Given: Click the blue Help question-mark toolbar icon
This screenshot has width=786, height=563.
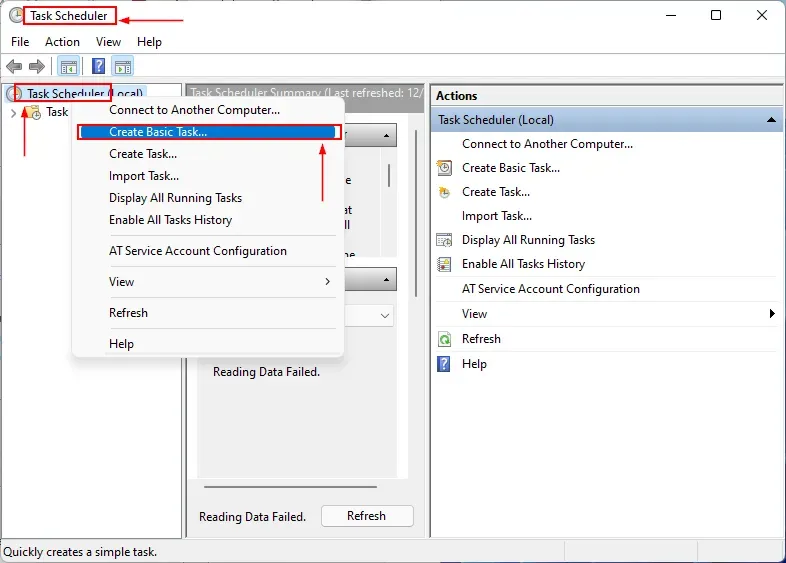Looking at the screenshot, I should click(x=98, y=67).
